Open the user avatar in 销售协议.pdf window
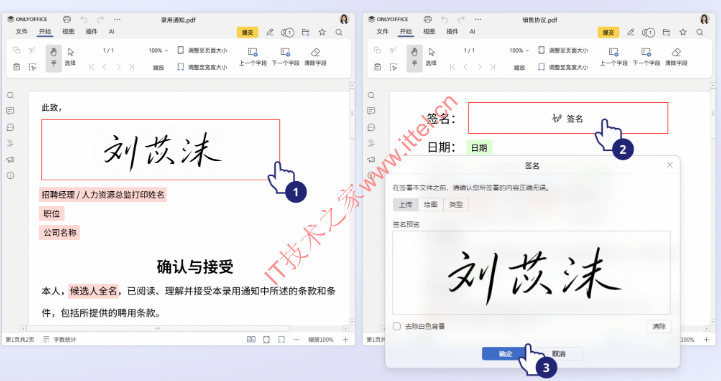The width and height of the screenshot is (721, 381). click(x=705, y=19)
